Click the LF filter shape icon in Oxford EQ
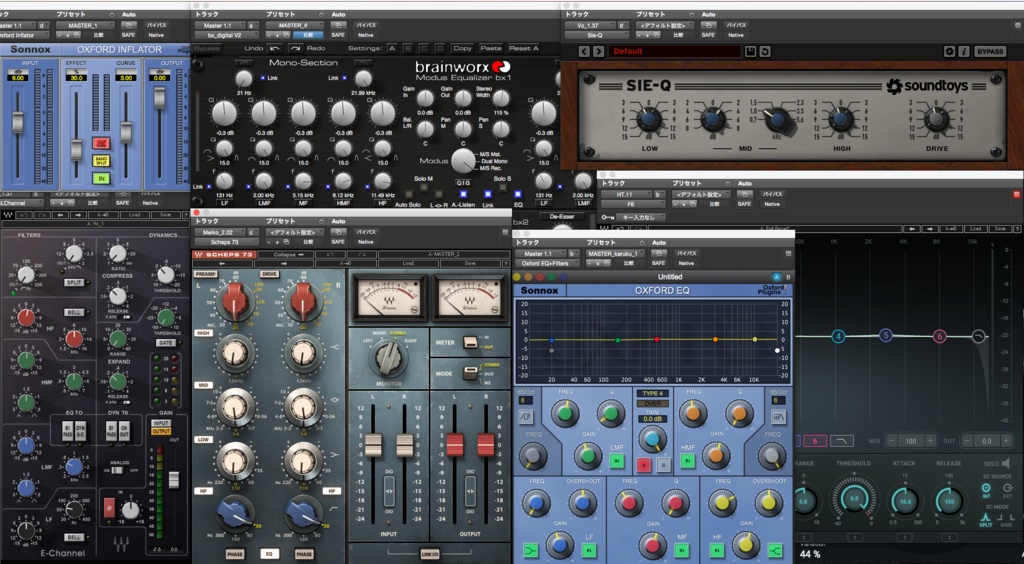Image resolution: width=1024 pixels, height=564 pixels. point(524,417)
